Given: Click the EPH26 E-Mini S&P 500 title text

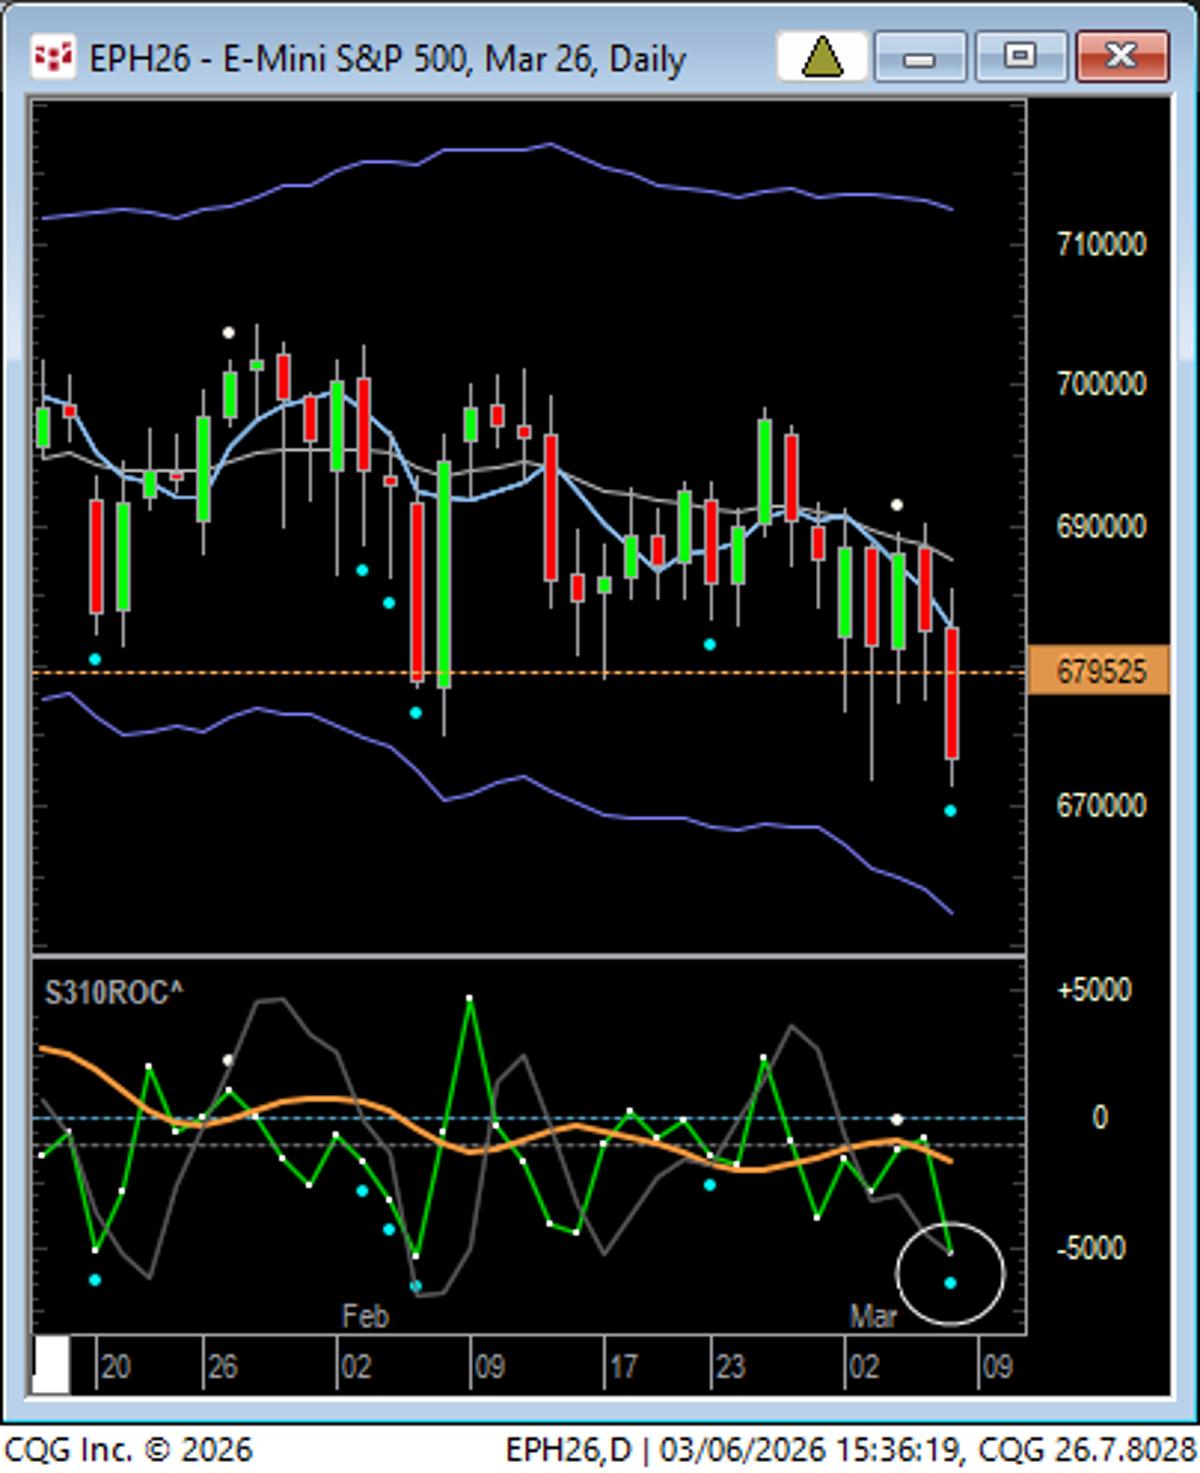Looking at the screenshot, I should click(x=387, y=59).
